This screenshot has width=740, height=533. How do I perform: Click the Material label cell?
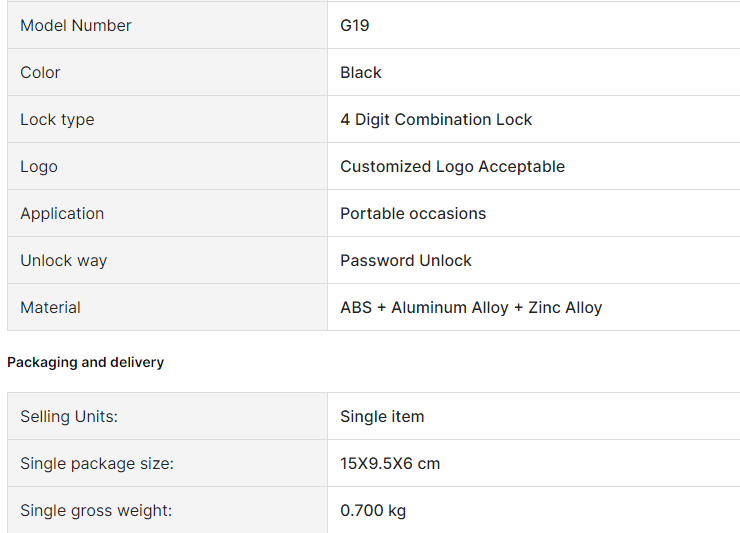168,307
